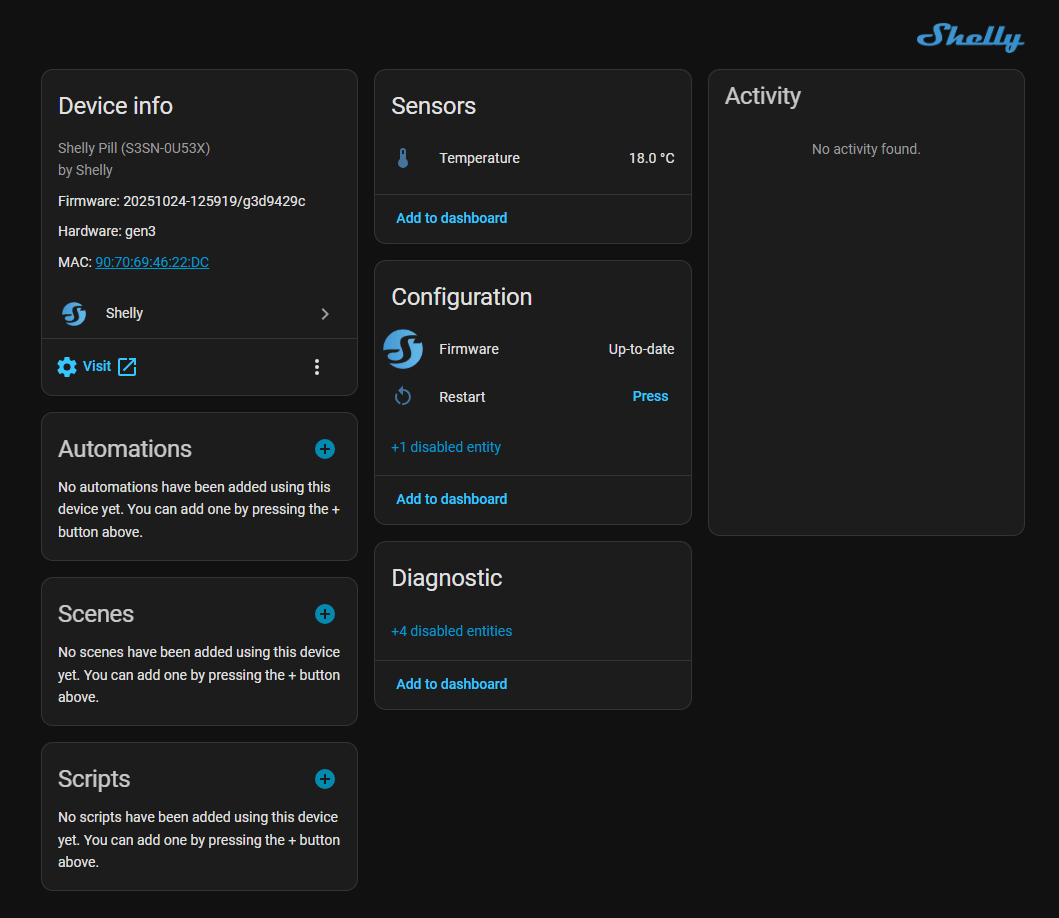This screenshot has width=1059, height=918.
Task: Expand the Shelly integration chevron
Action: (325, 314)
